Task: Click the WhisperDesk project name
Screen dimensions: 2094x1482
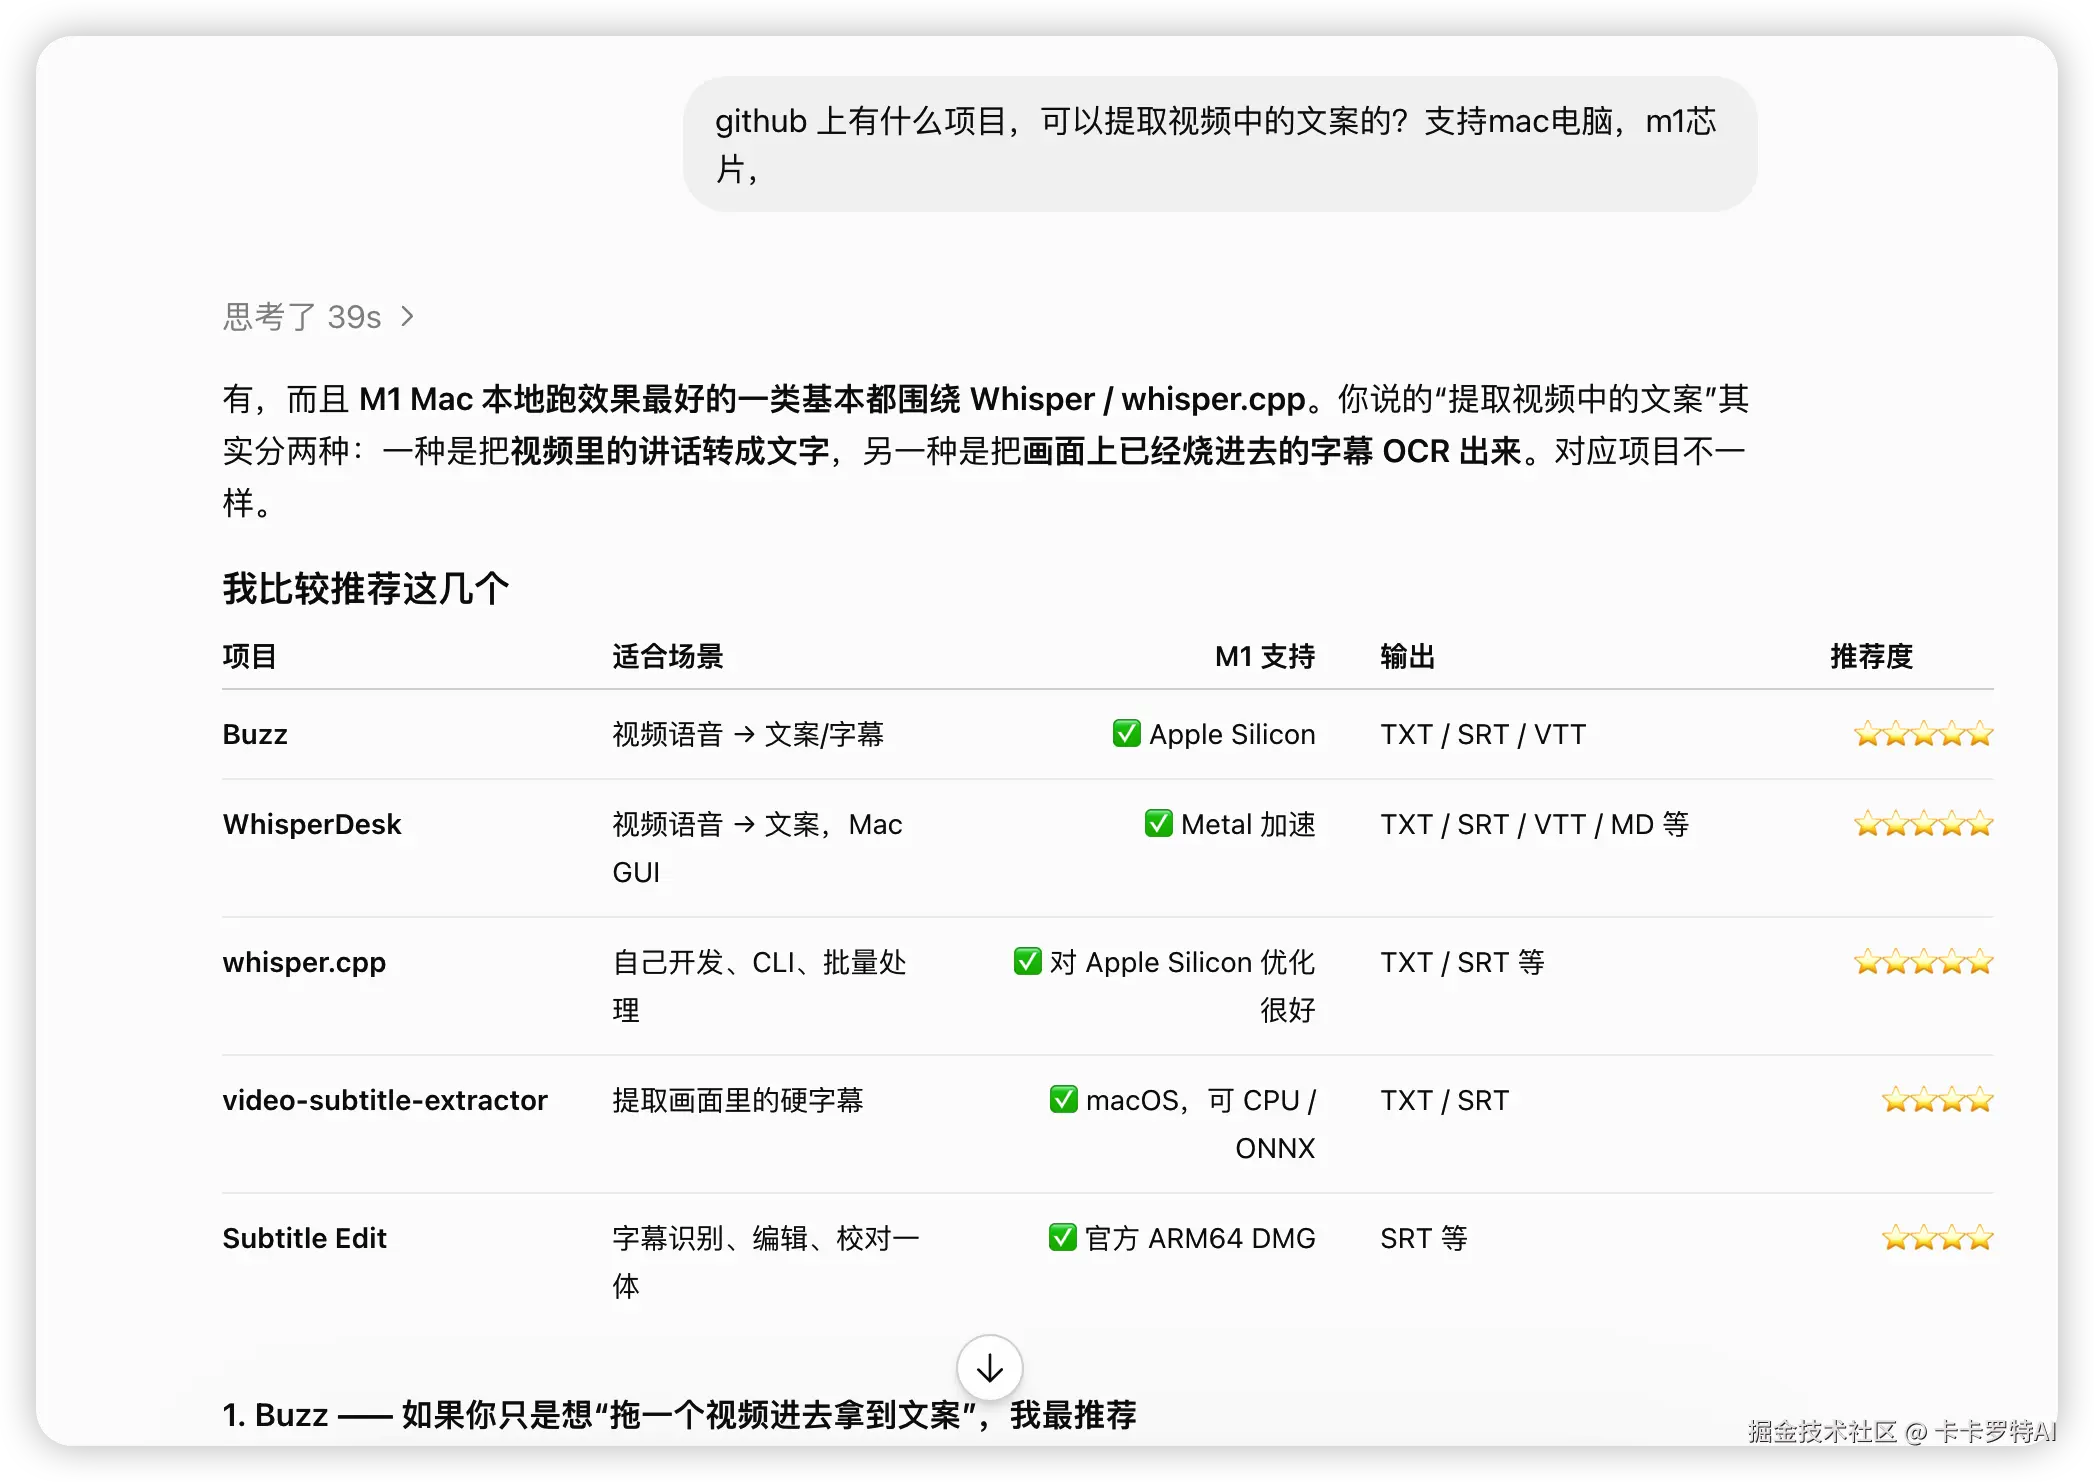Action: pos(311,824)
